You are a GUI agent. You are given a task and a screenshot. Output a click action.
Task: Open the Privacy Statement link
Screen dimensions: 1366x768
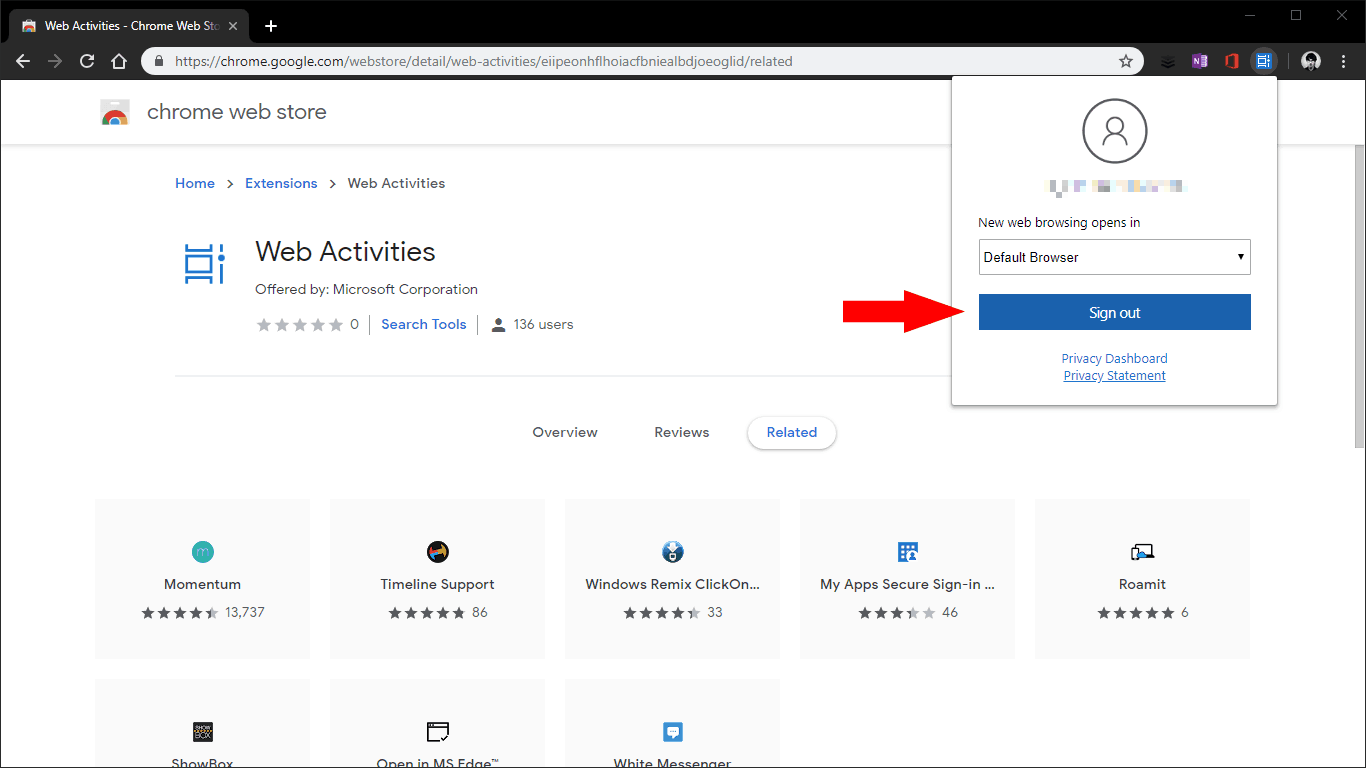[x=1115, y=376]
